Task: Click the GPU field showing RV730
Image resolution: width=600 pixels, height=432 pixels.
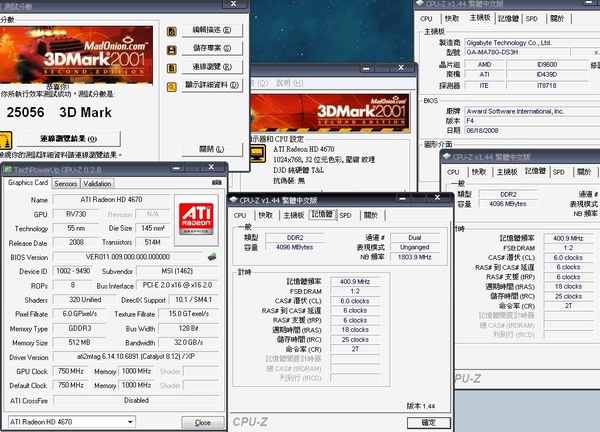Action: (76, 214)
